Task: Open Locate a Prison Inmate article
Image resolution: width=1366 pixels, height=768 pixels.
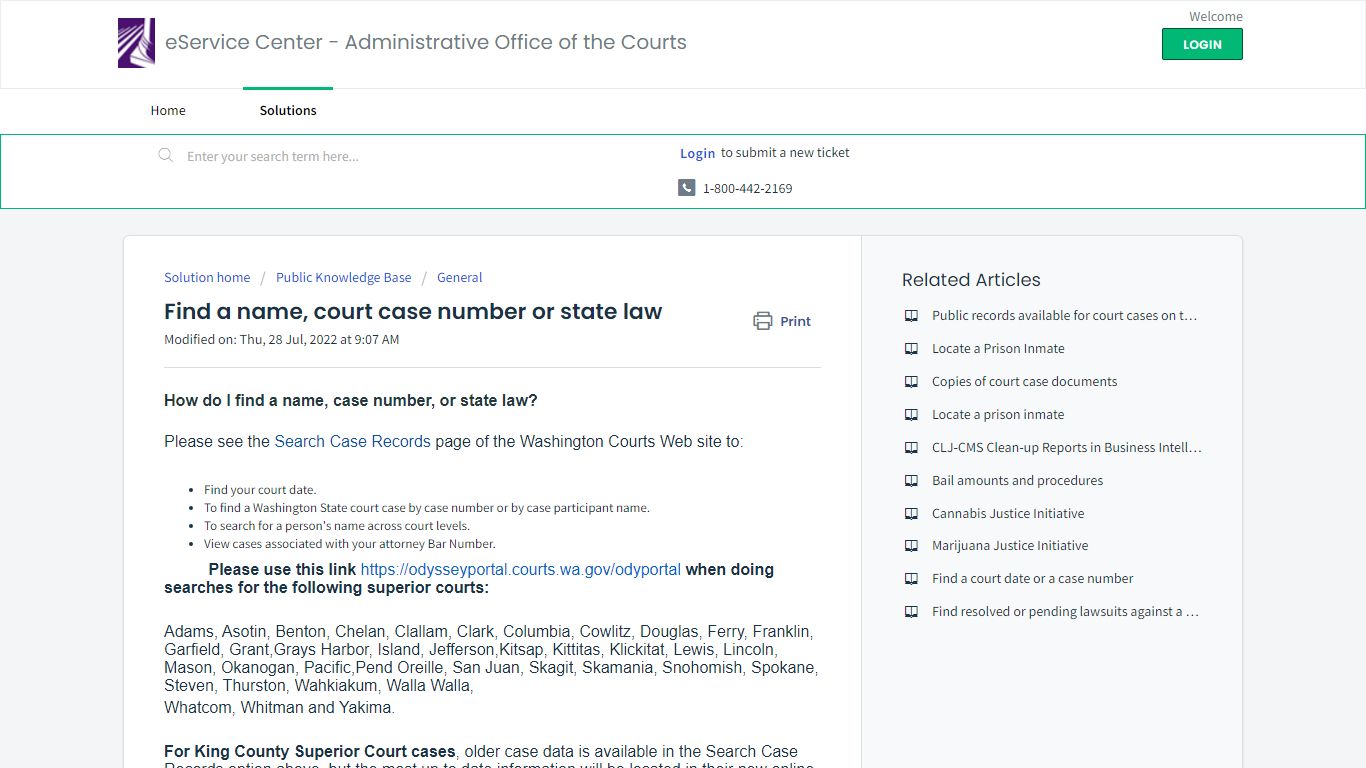Action: [998, 348]
